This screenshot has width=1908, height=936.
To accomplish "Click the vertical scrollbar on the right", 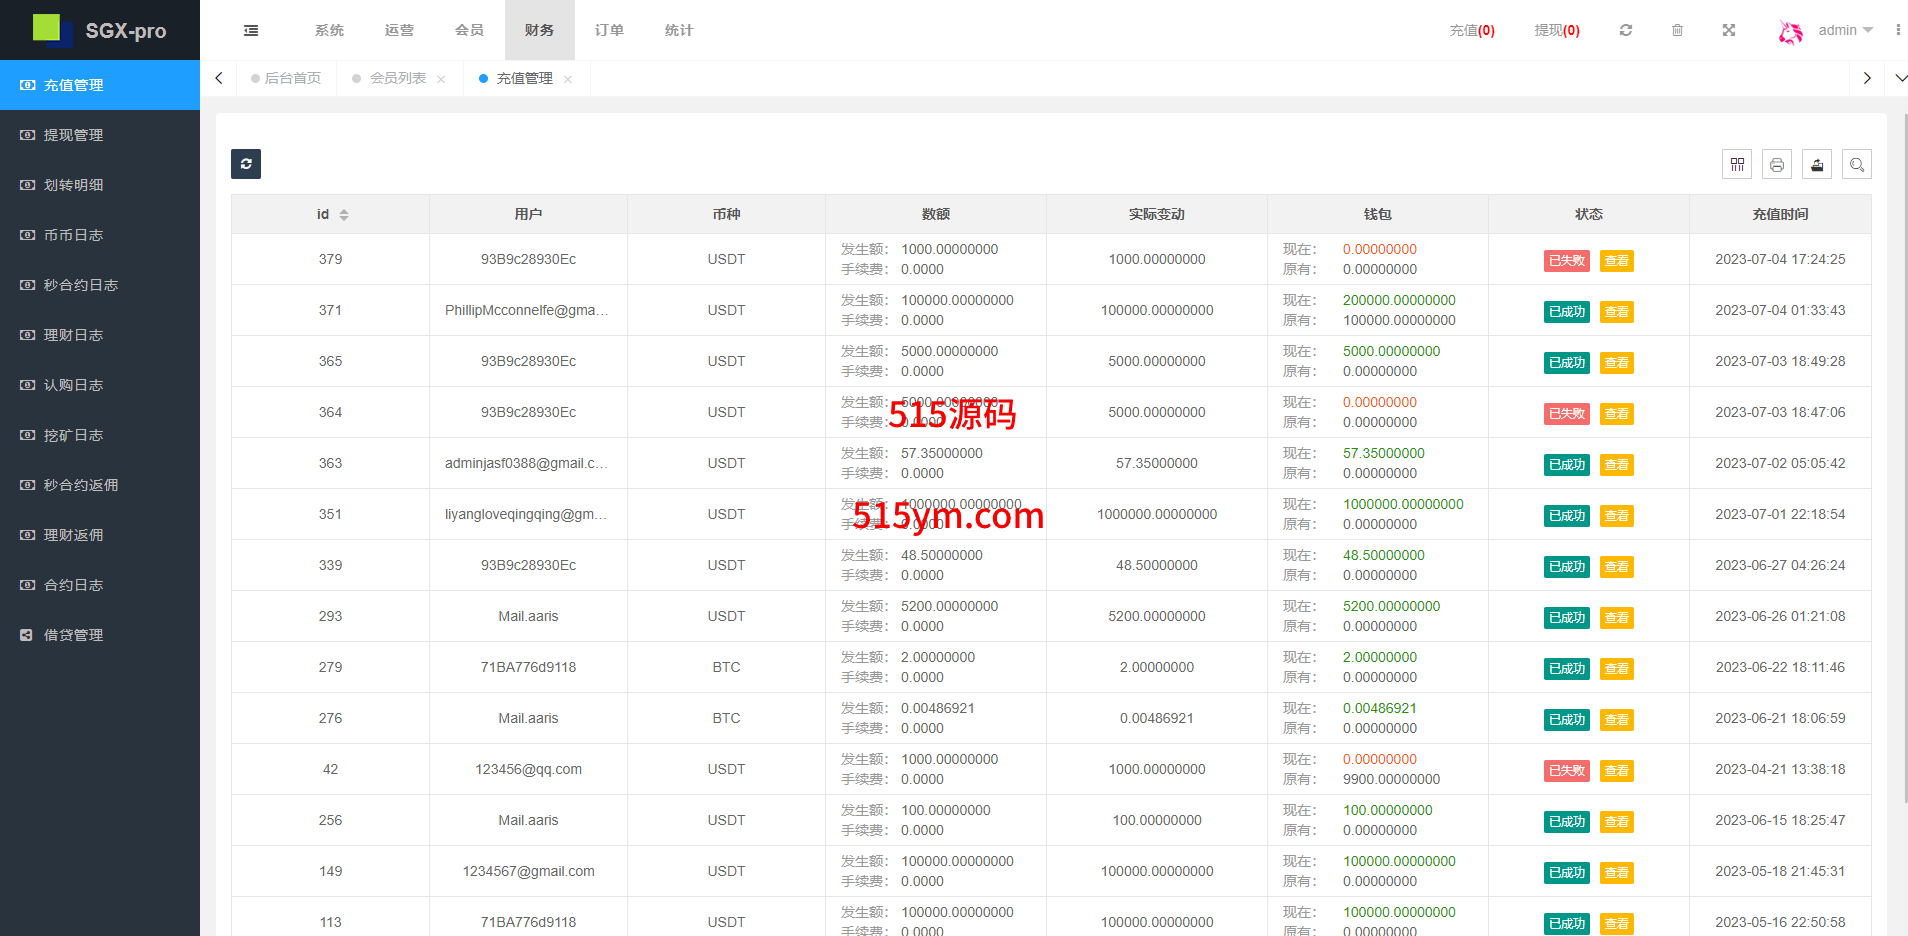I will 1904,450.
